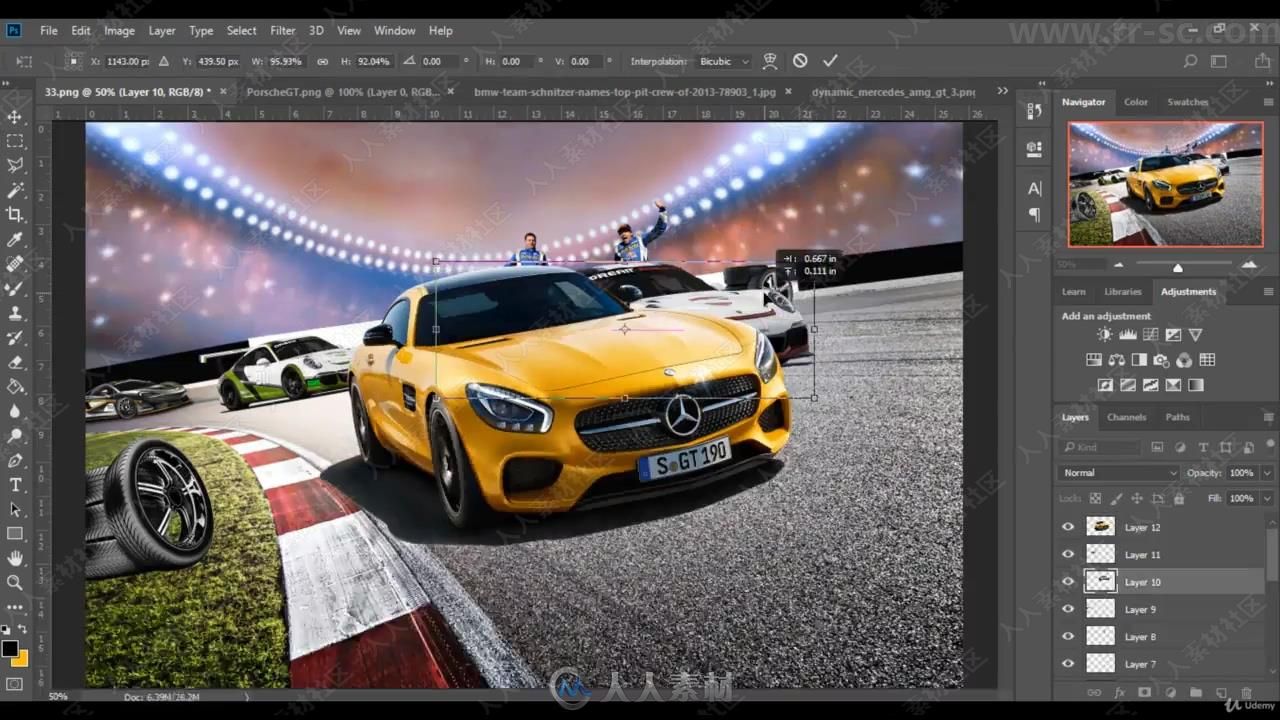Open the Fill slider dropdown arrow
This screenshot has width=1280, height=720.
(x=1267, y=498)
